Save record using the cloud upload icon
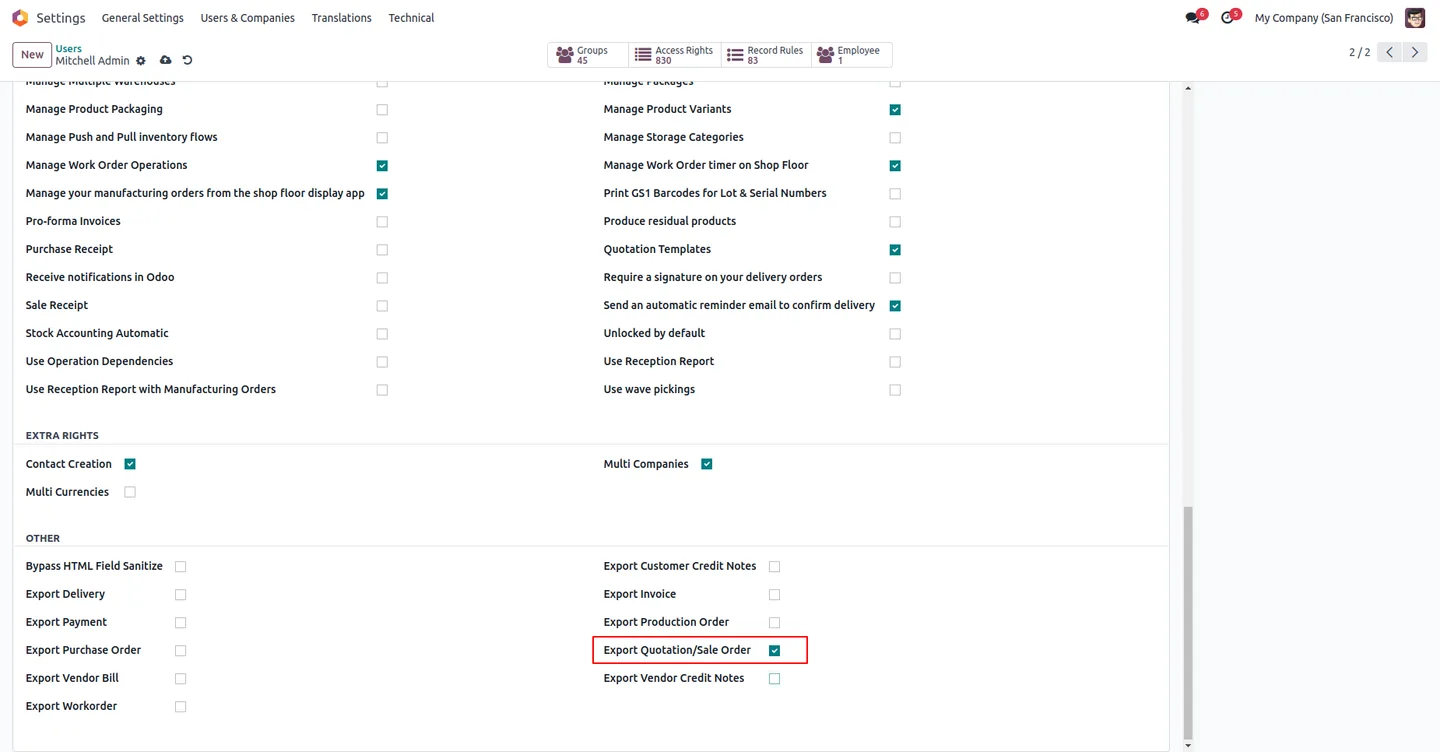This screenshot has width=1440, height=752. [x=166, y=61]
